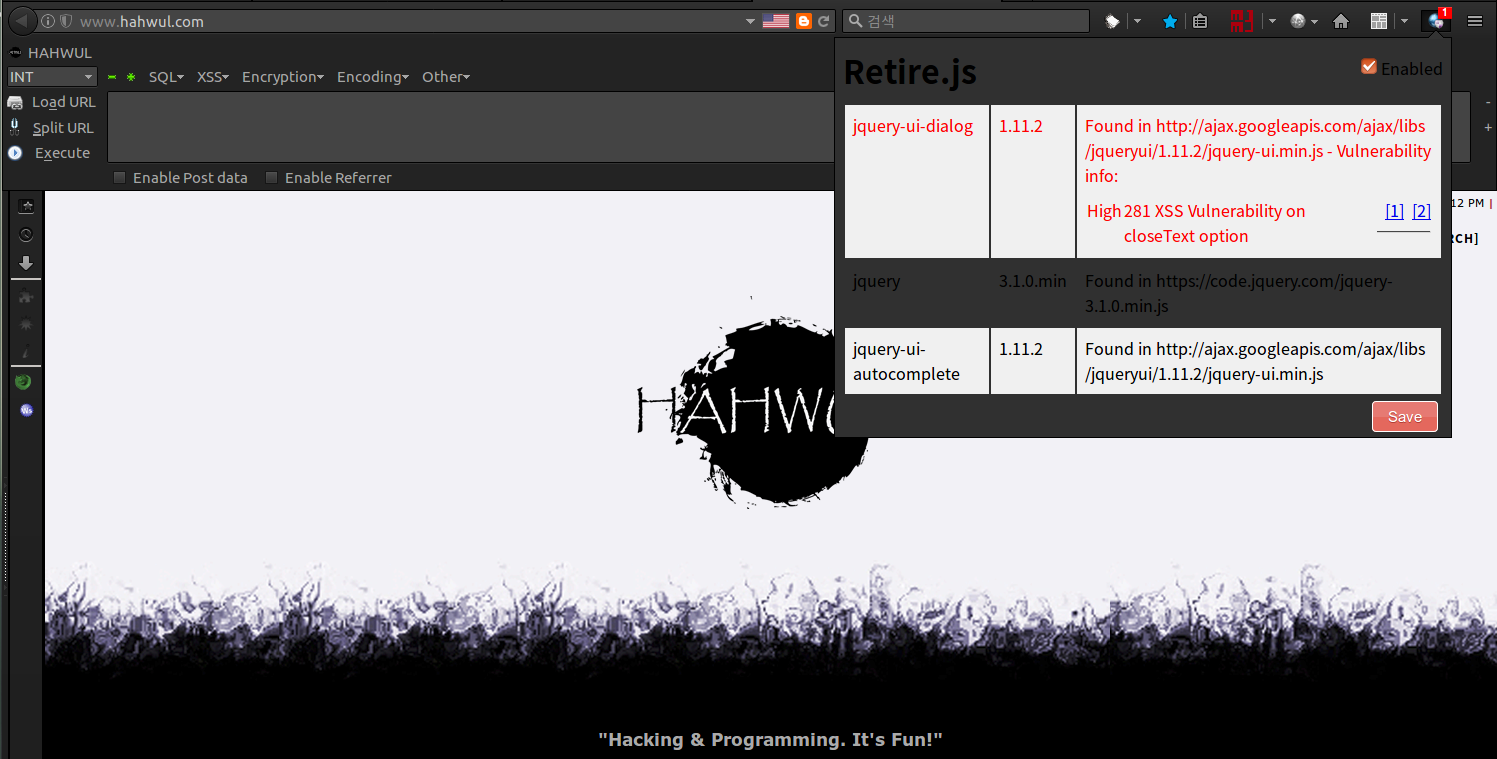Image resolution: width=1497 pixels, height=759 pixels.
Task: Focus the search box labeled 검색
Action: (966, 21)
